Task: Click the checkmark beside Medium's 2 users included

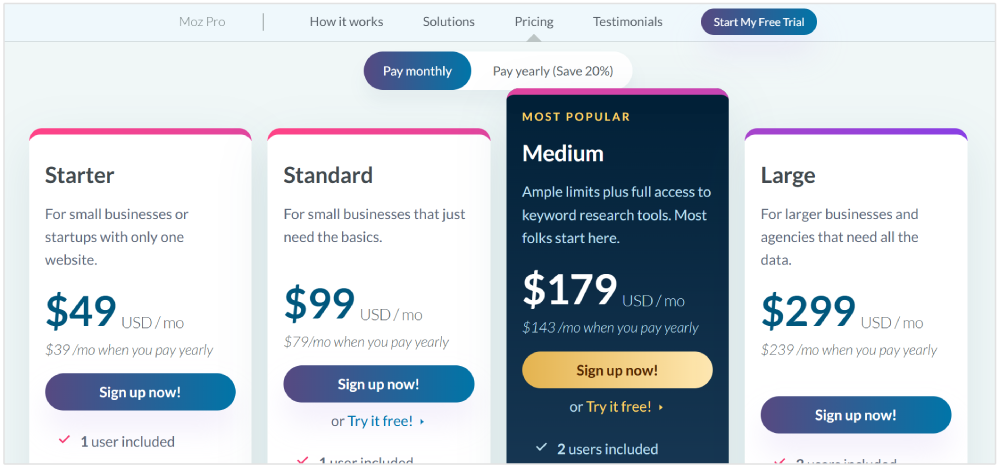Action: point(541,447)
